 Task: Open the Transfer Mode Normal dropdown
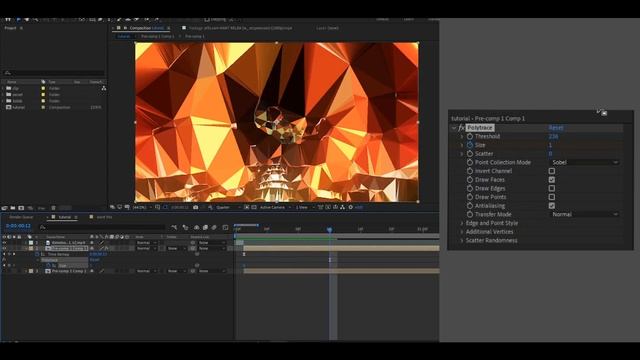[x=584, y=214]
